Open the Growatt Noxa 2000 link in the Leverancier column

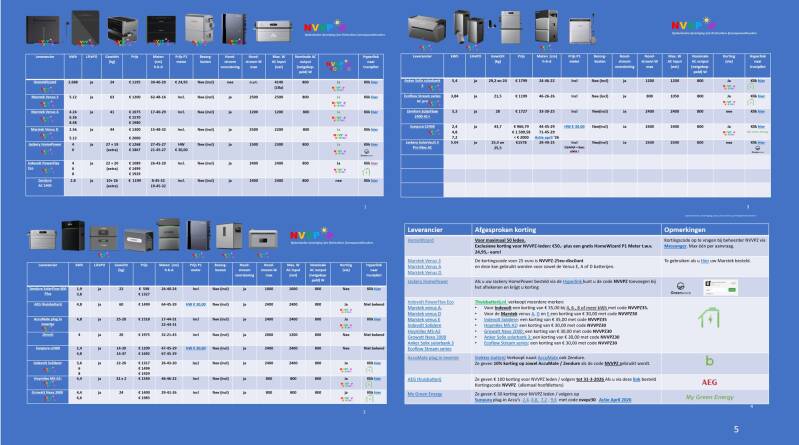click(427, 337)
